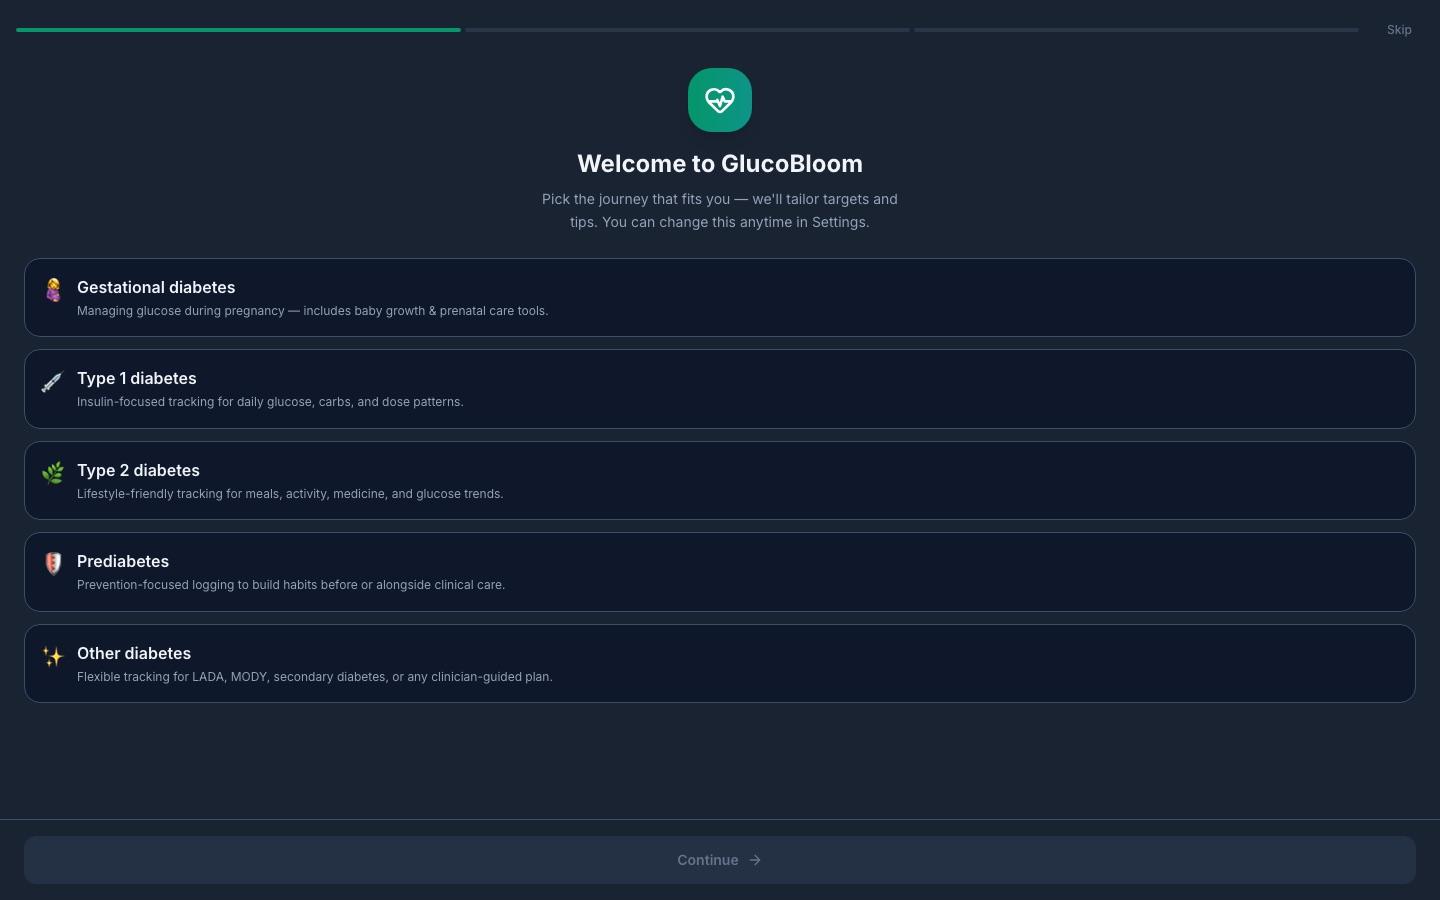Click the GlucoBloom heart logo icon
The image size is (1440, 900).
point(720,100)
